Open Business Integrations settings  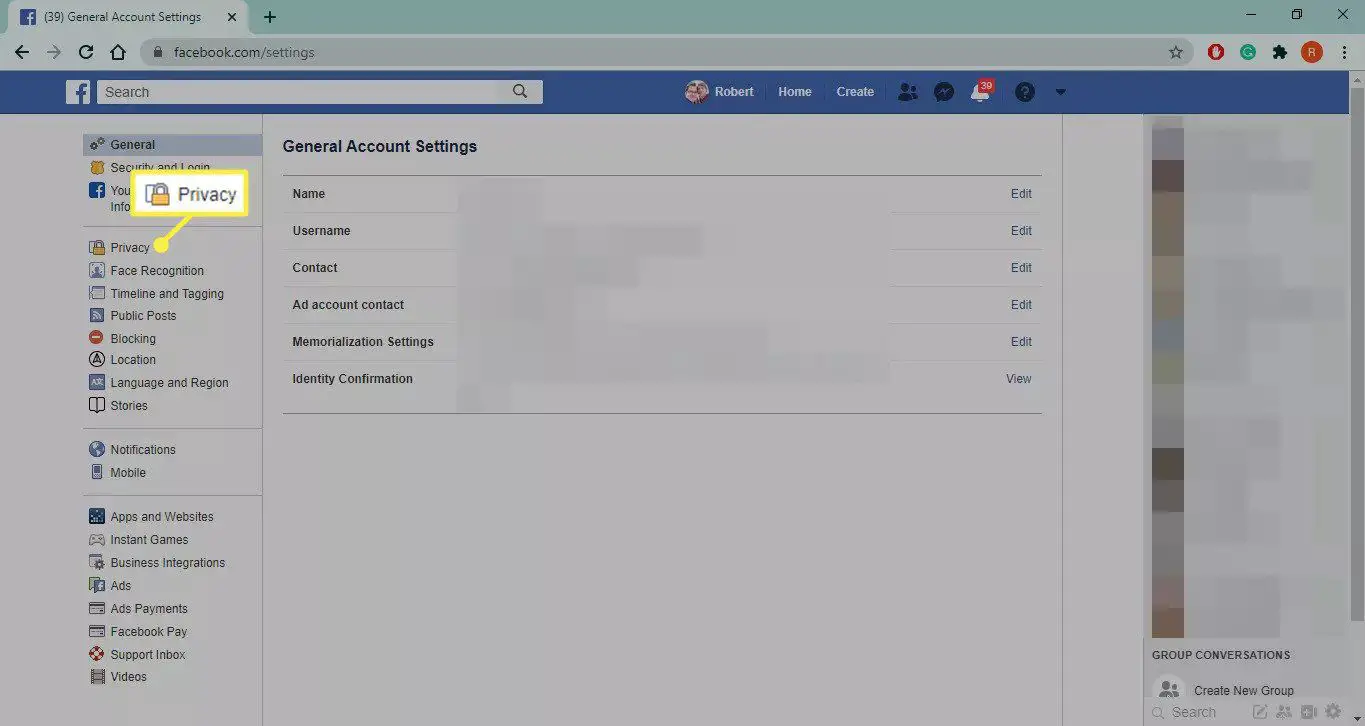(168, 563)
